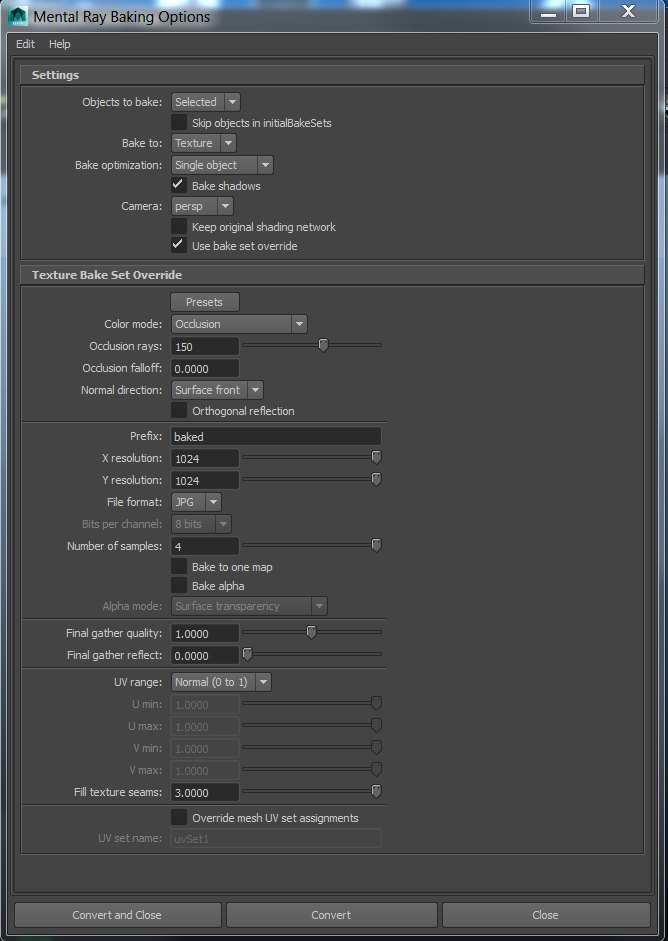Screen dimensions: 668x941
Task: Click the Y resolution slider handle
Action: tap(376, 480)
